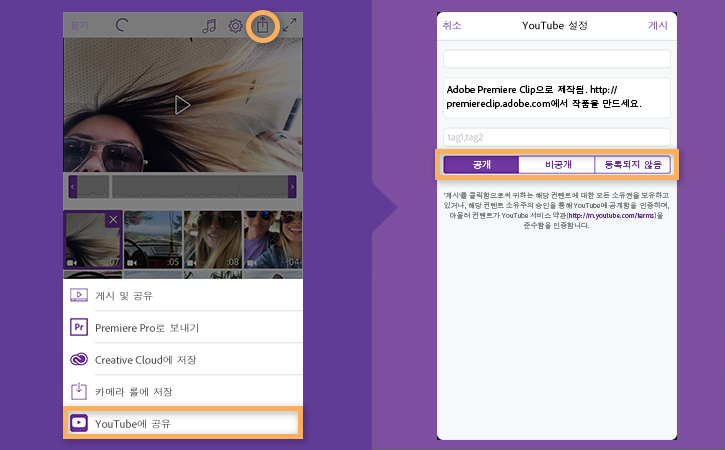This screenshot has width=725, height=450.
Task: Open the m.youtube.com/terms link
Action: click(x=611, y=216)
